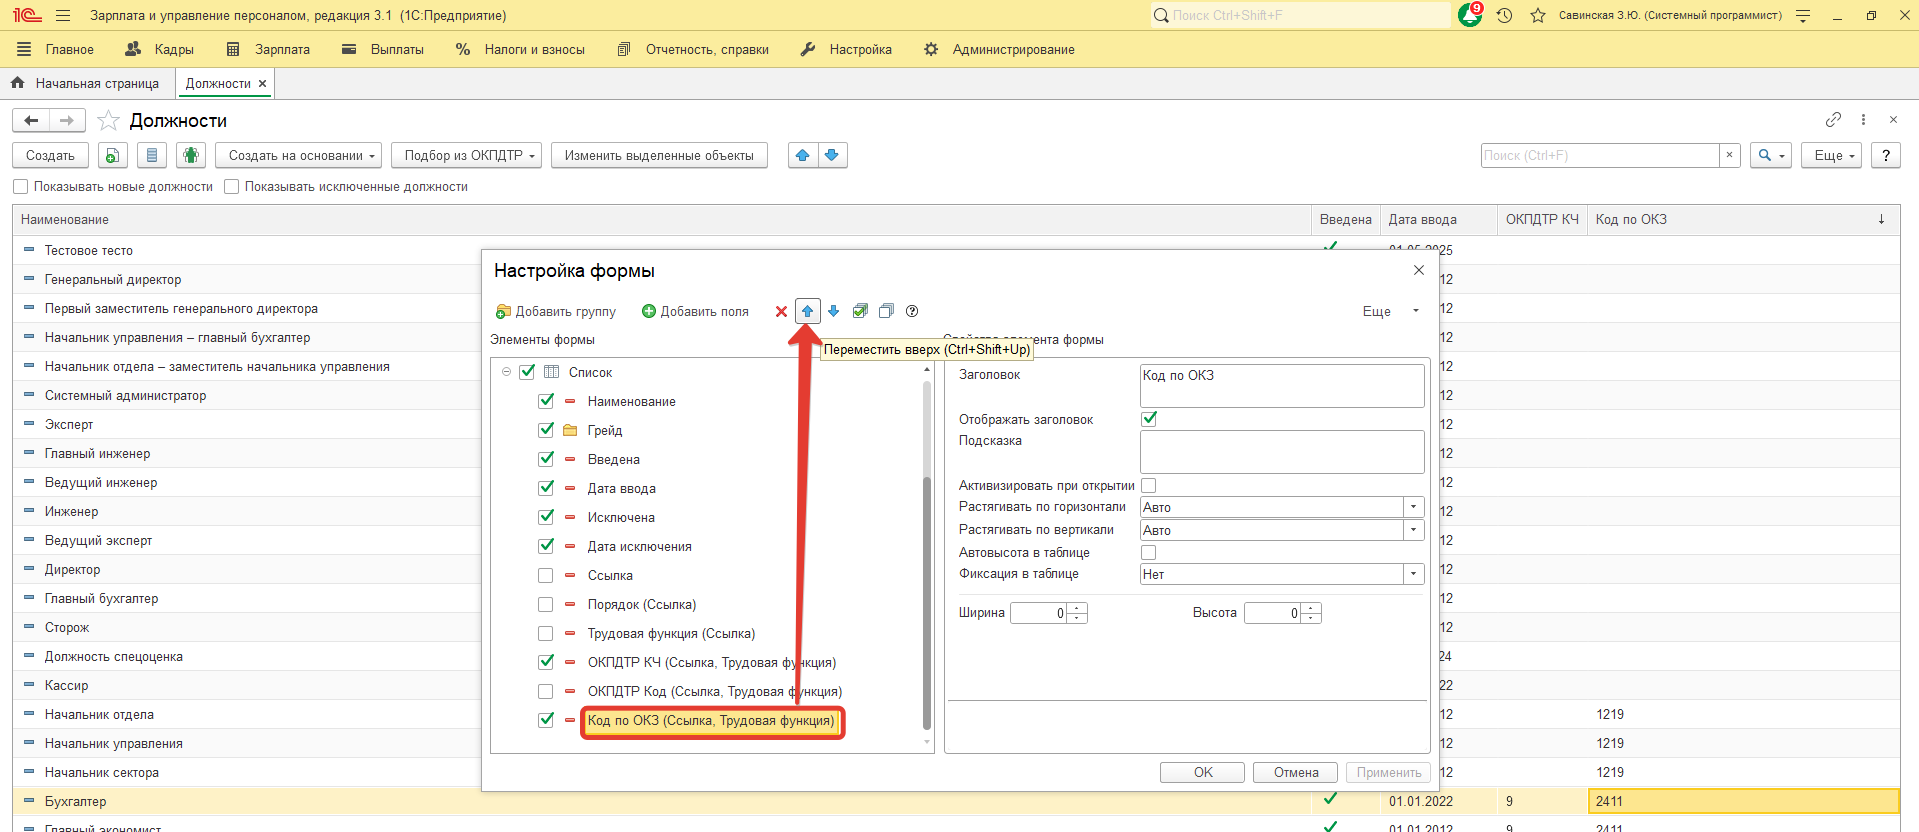The height and width of the screenshot is (832, 1919).
Task: Click the red delete element icon
Action: click(781, 312)
